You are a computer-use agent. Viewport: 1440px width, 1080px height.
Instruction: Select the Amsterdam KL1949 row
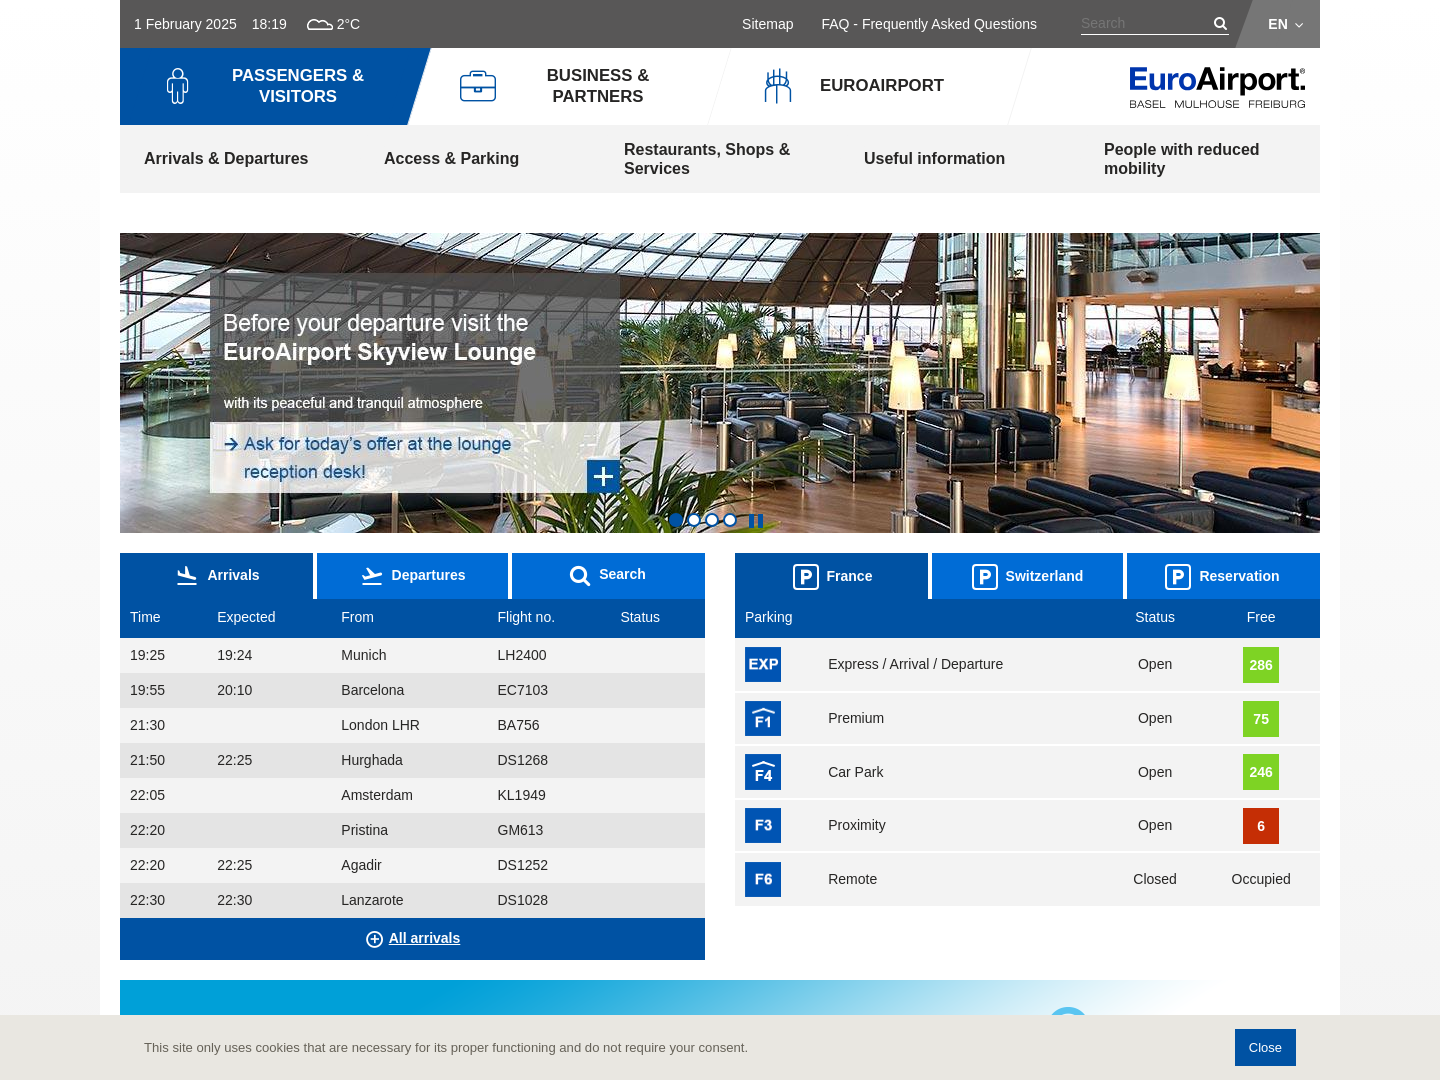(412, 795)
